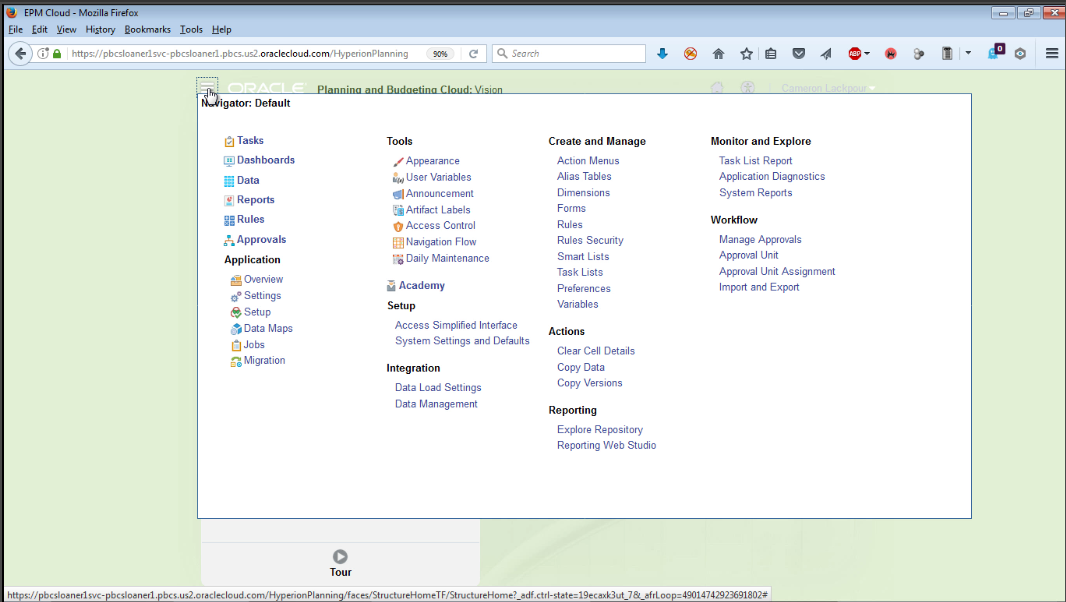Viewport: 1066px width, 602px height.
Task: Click the Rules link under Tasks
Action: tap(251, 219)
